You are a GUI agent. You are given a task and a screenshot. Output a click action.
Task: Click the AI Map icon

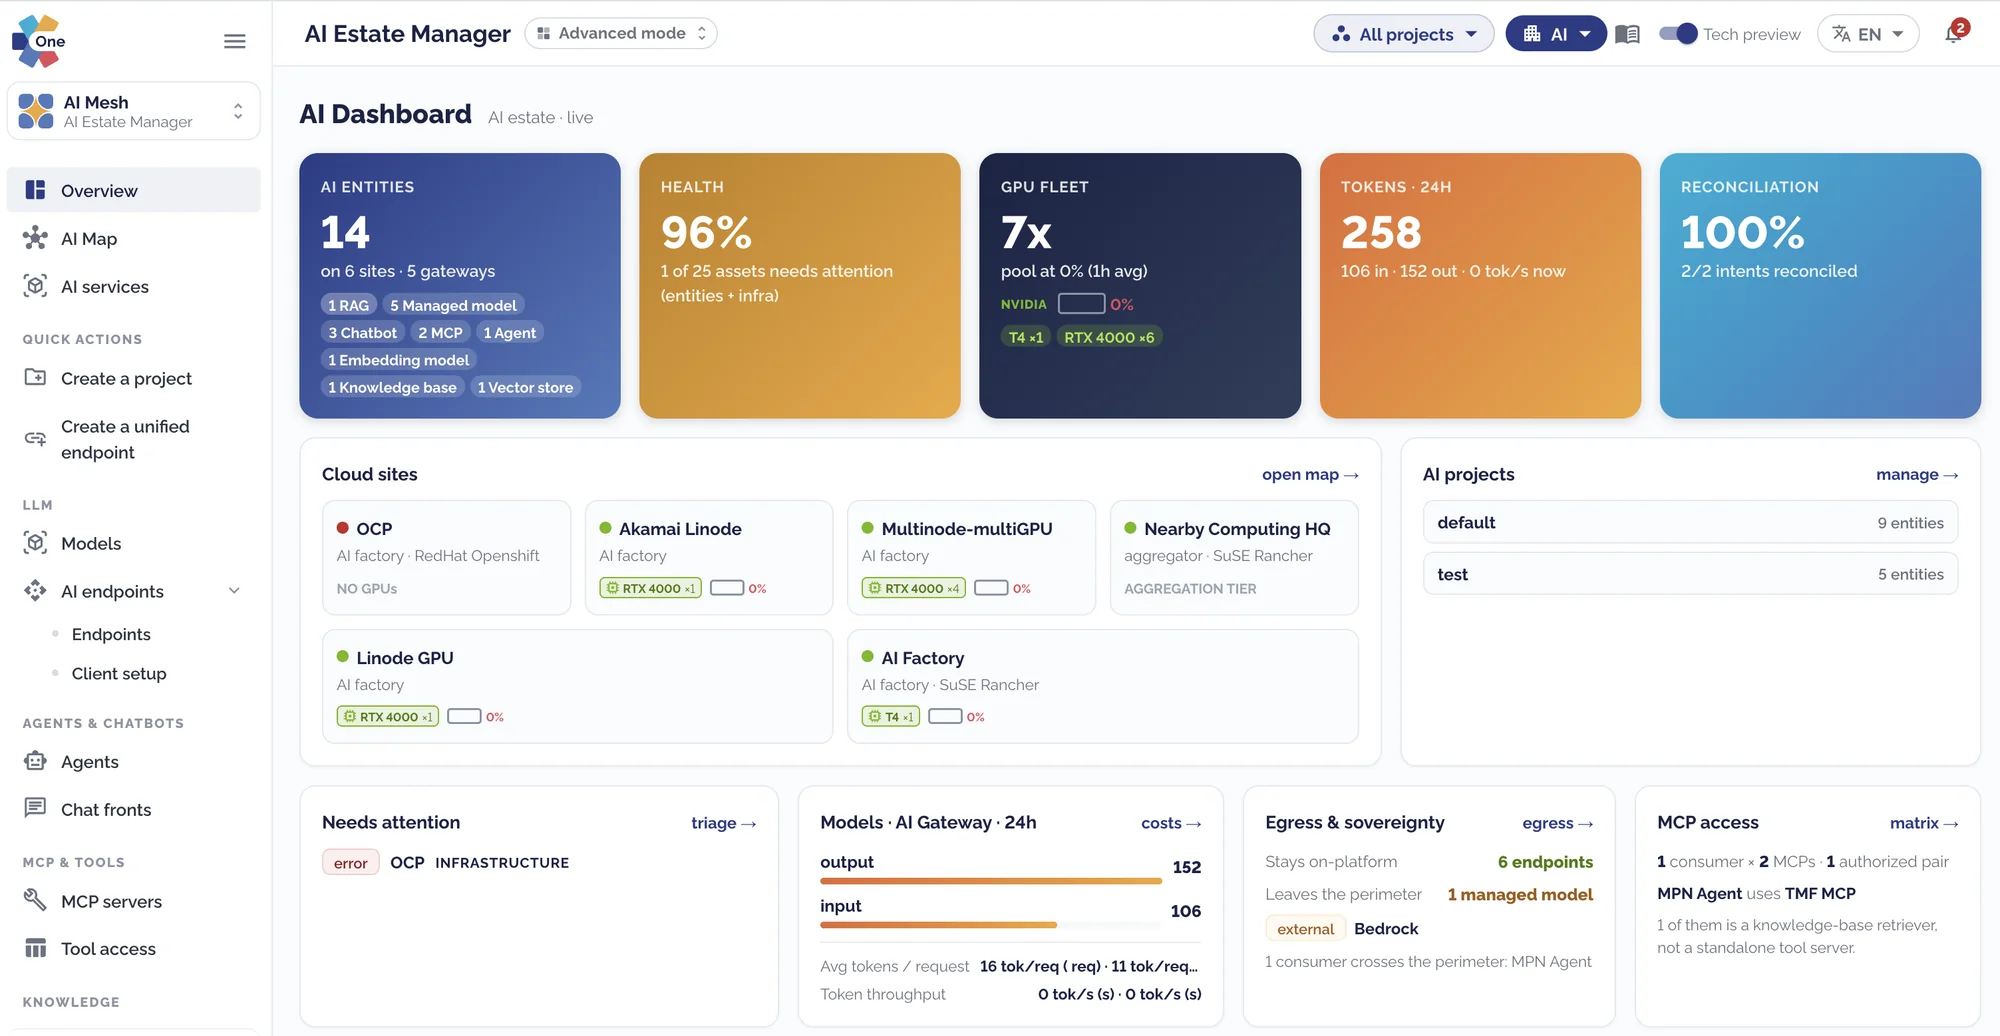[x=36, y=238]
